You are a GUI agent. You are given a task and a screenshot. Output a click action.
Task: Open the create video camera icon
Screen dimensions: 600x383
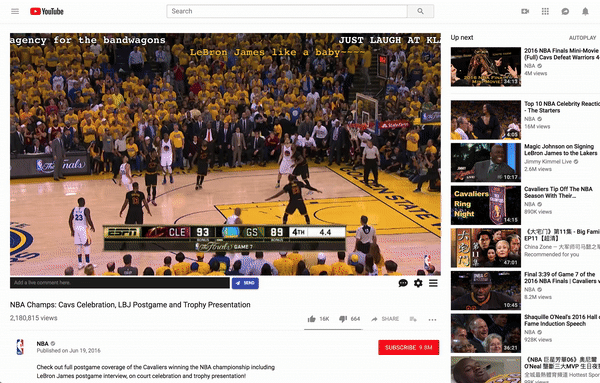pos(525,11)
